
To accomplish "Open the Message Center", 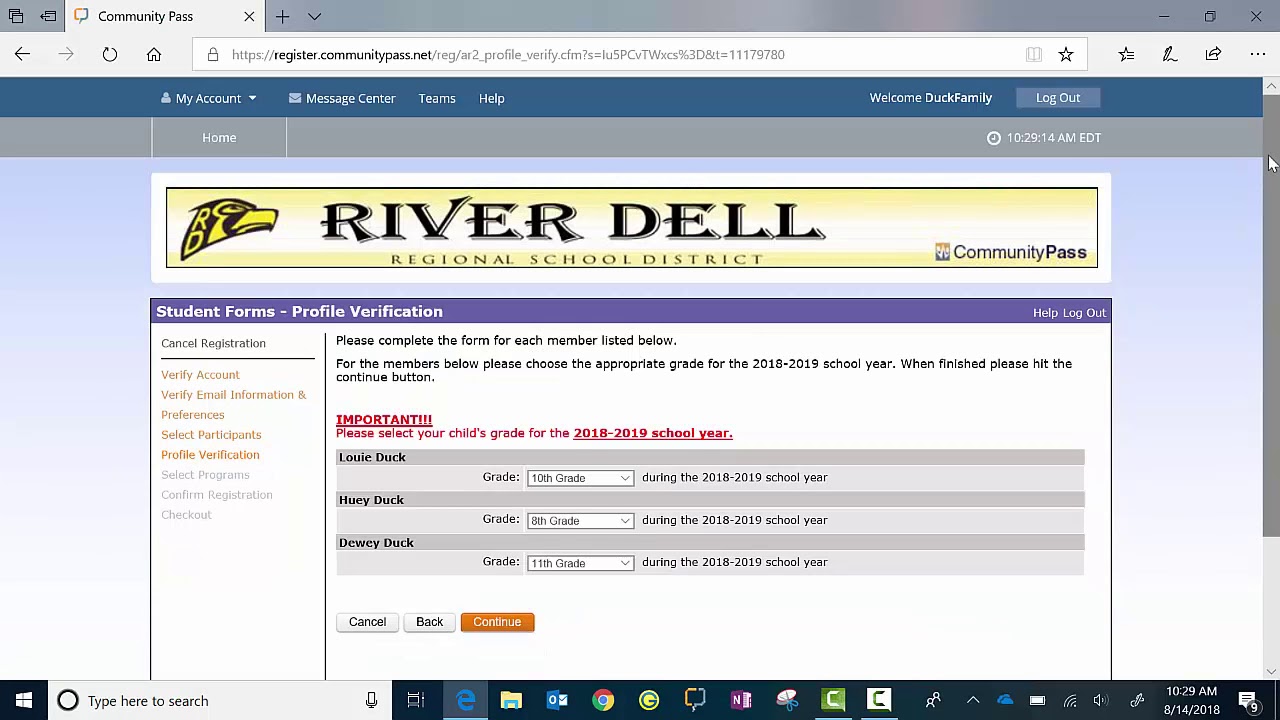I will [x=342, y=98].
